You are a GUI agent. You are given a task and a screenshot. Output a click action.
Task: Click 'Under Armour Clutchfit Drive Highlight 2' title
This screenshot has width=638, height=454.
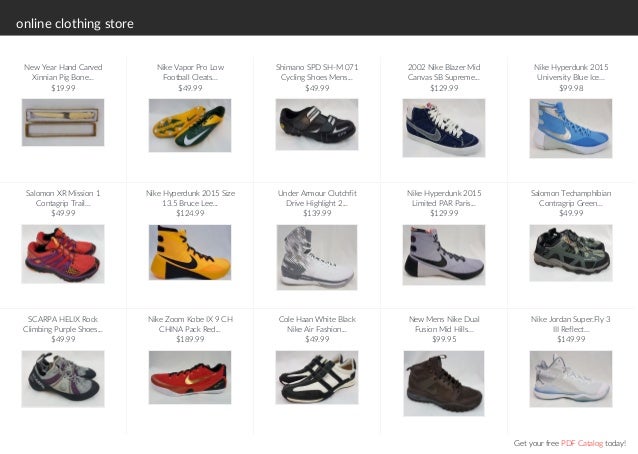(x=317, y=198)
